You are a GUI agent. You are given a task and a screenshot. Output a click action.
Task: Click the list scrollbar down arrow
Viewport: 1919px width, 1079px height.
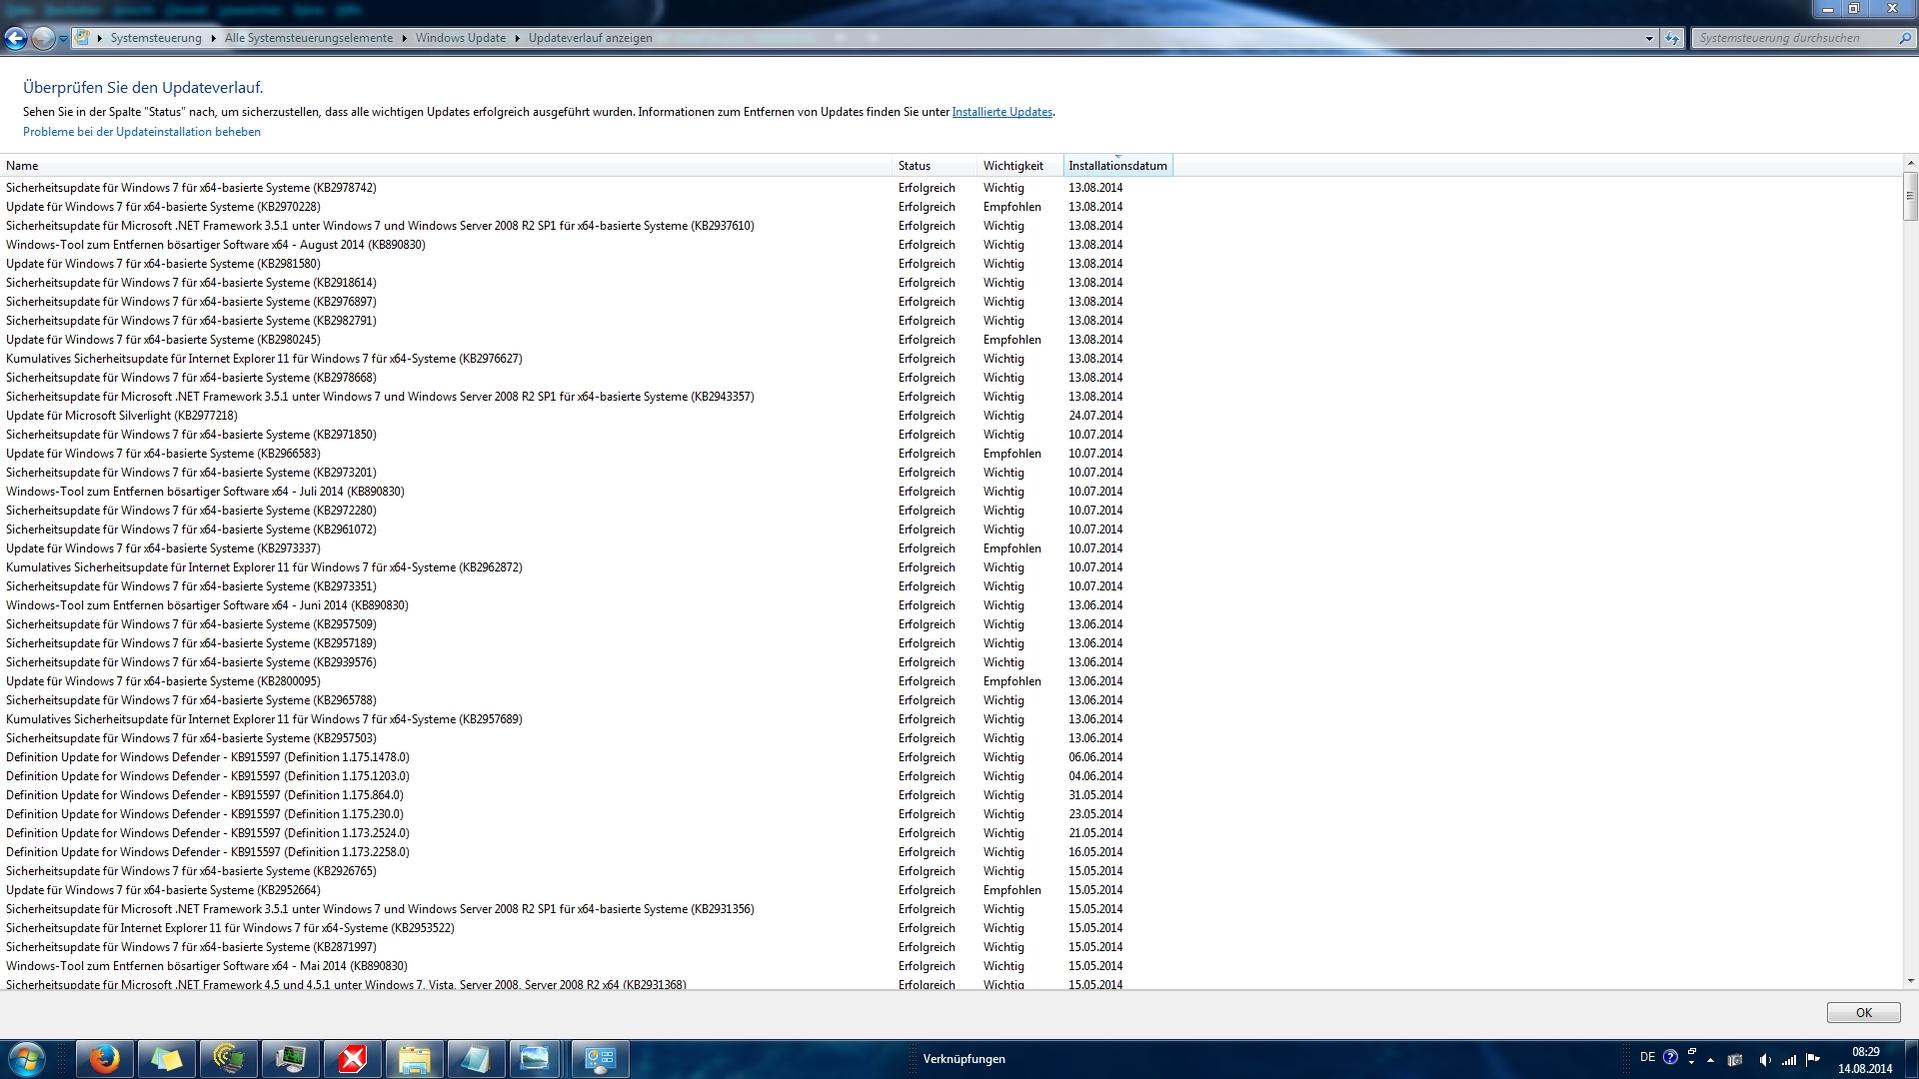point(1910,982)
